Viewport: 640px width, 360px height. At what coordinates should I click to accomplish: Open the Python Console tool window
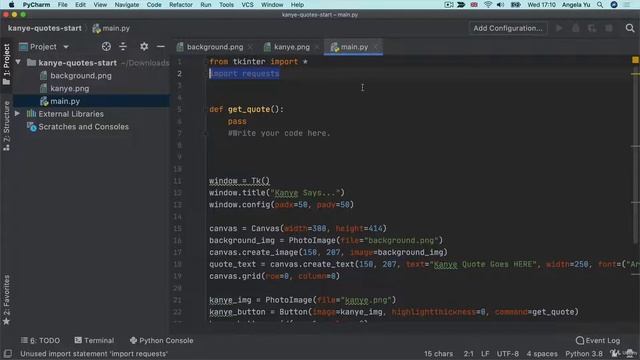(161, 340)
